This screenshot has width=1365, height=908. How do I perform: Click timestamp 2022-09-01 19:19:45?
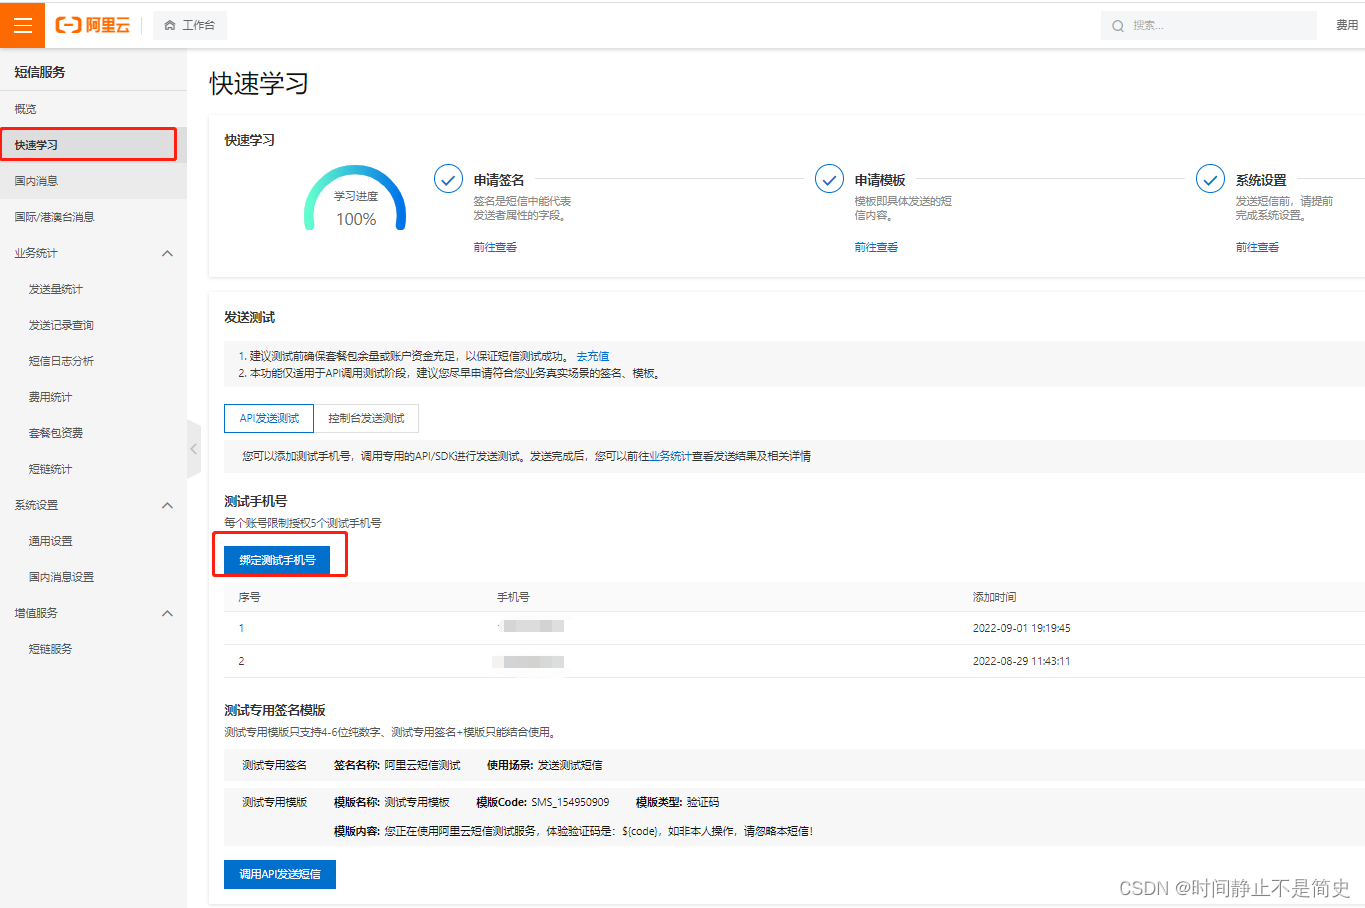pos(1021,628)
